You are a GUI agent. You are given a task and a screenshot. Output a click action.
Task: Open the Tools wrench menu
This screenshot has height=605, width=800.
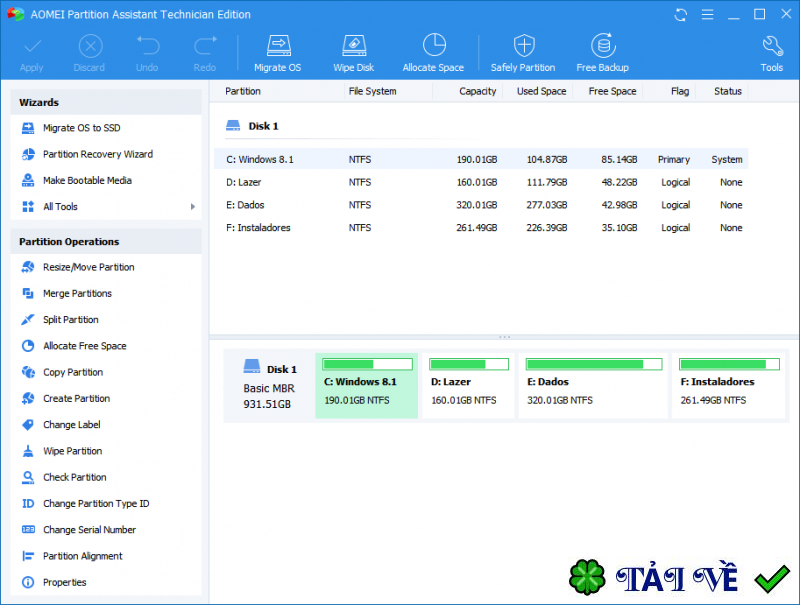click(771, 52)
